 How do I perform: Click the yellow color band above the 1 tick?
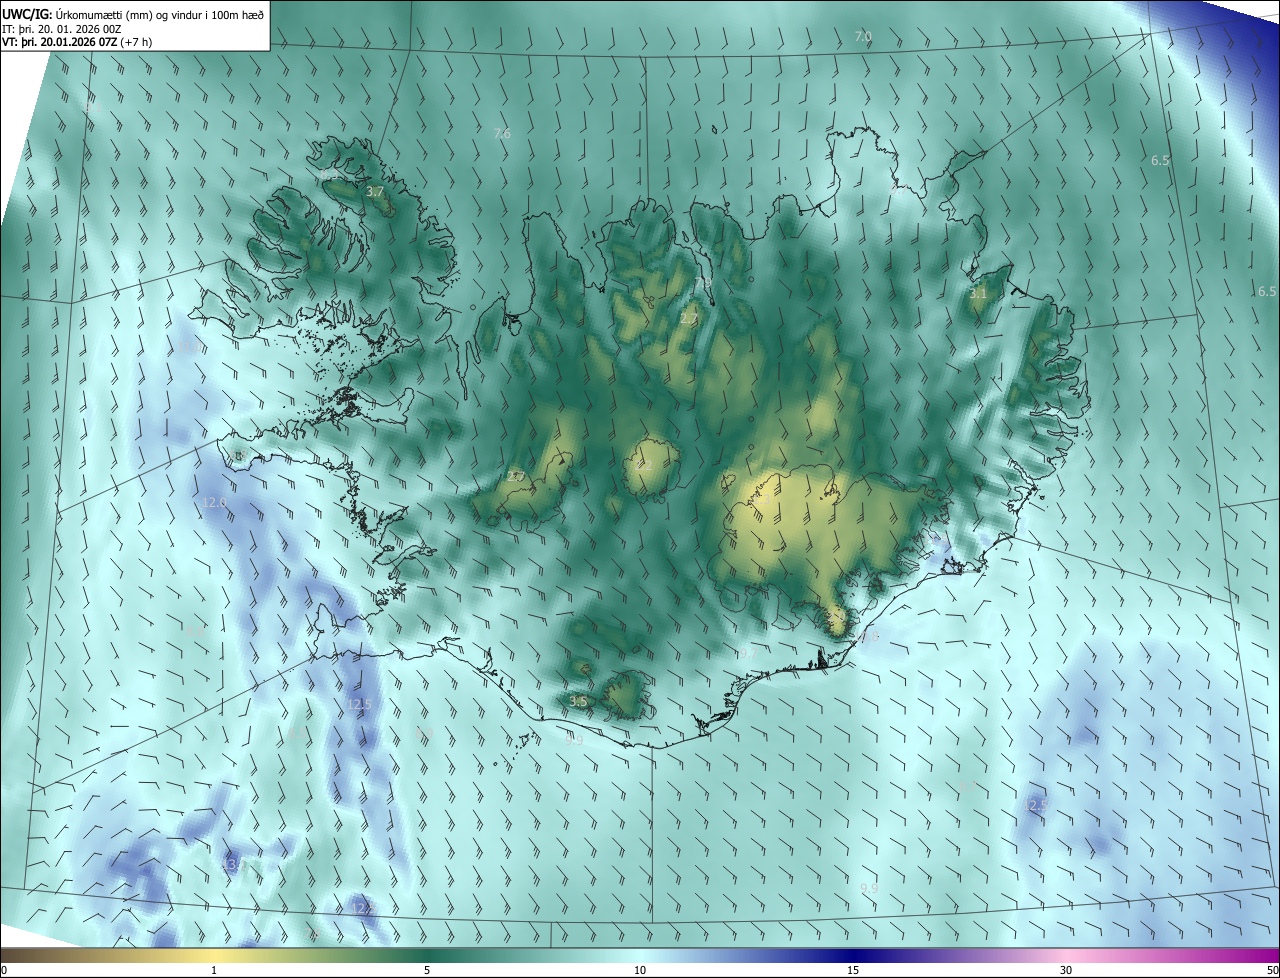[214, 955]
